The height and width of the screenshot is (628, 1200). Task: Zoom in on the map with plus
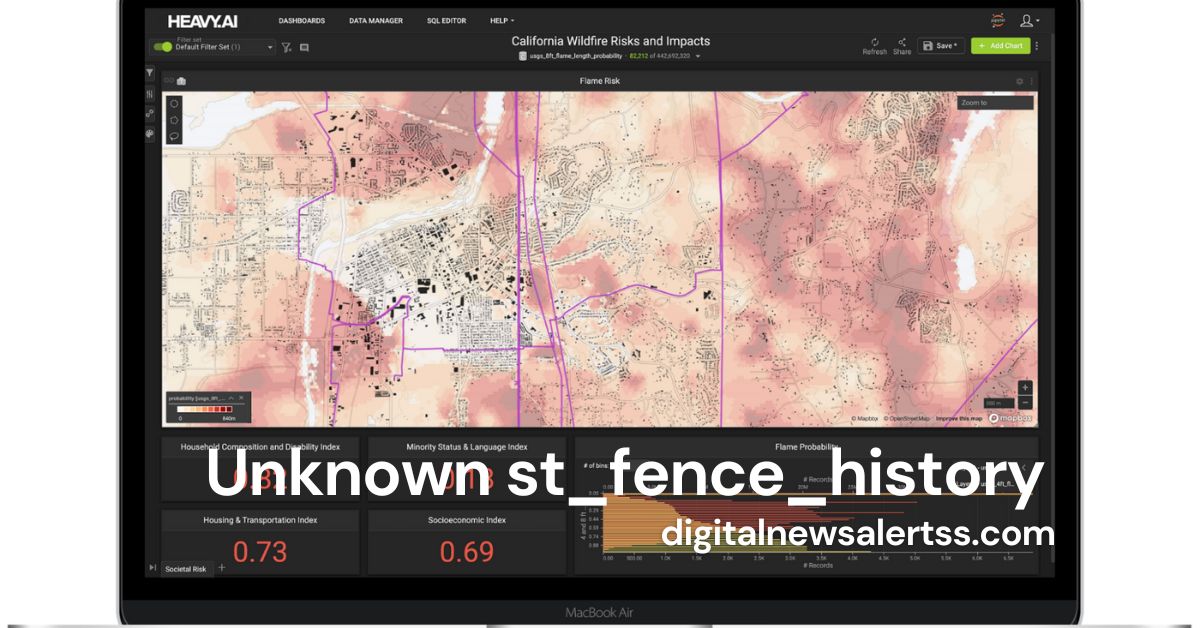[1025, 387]
